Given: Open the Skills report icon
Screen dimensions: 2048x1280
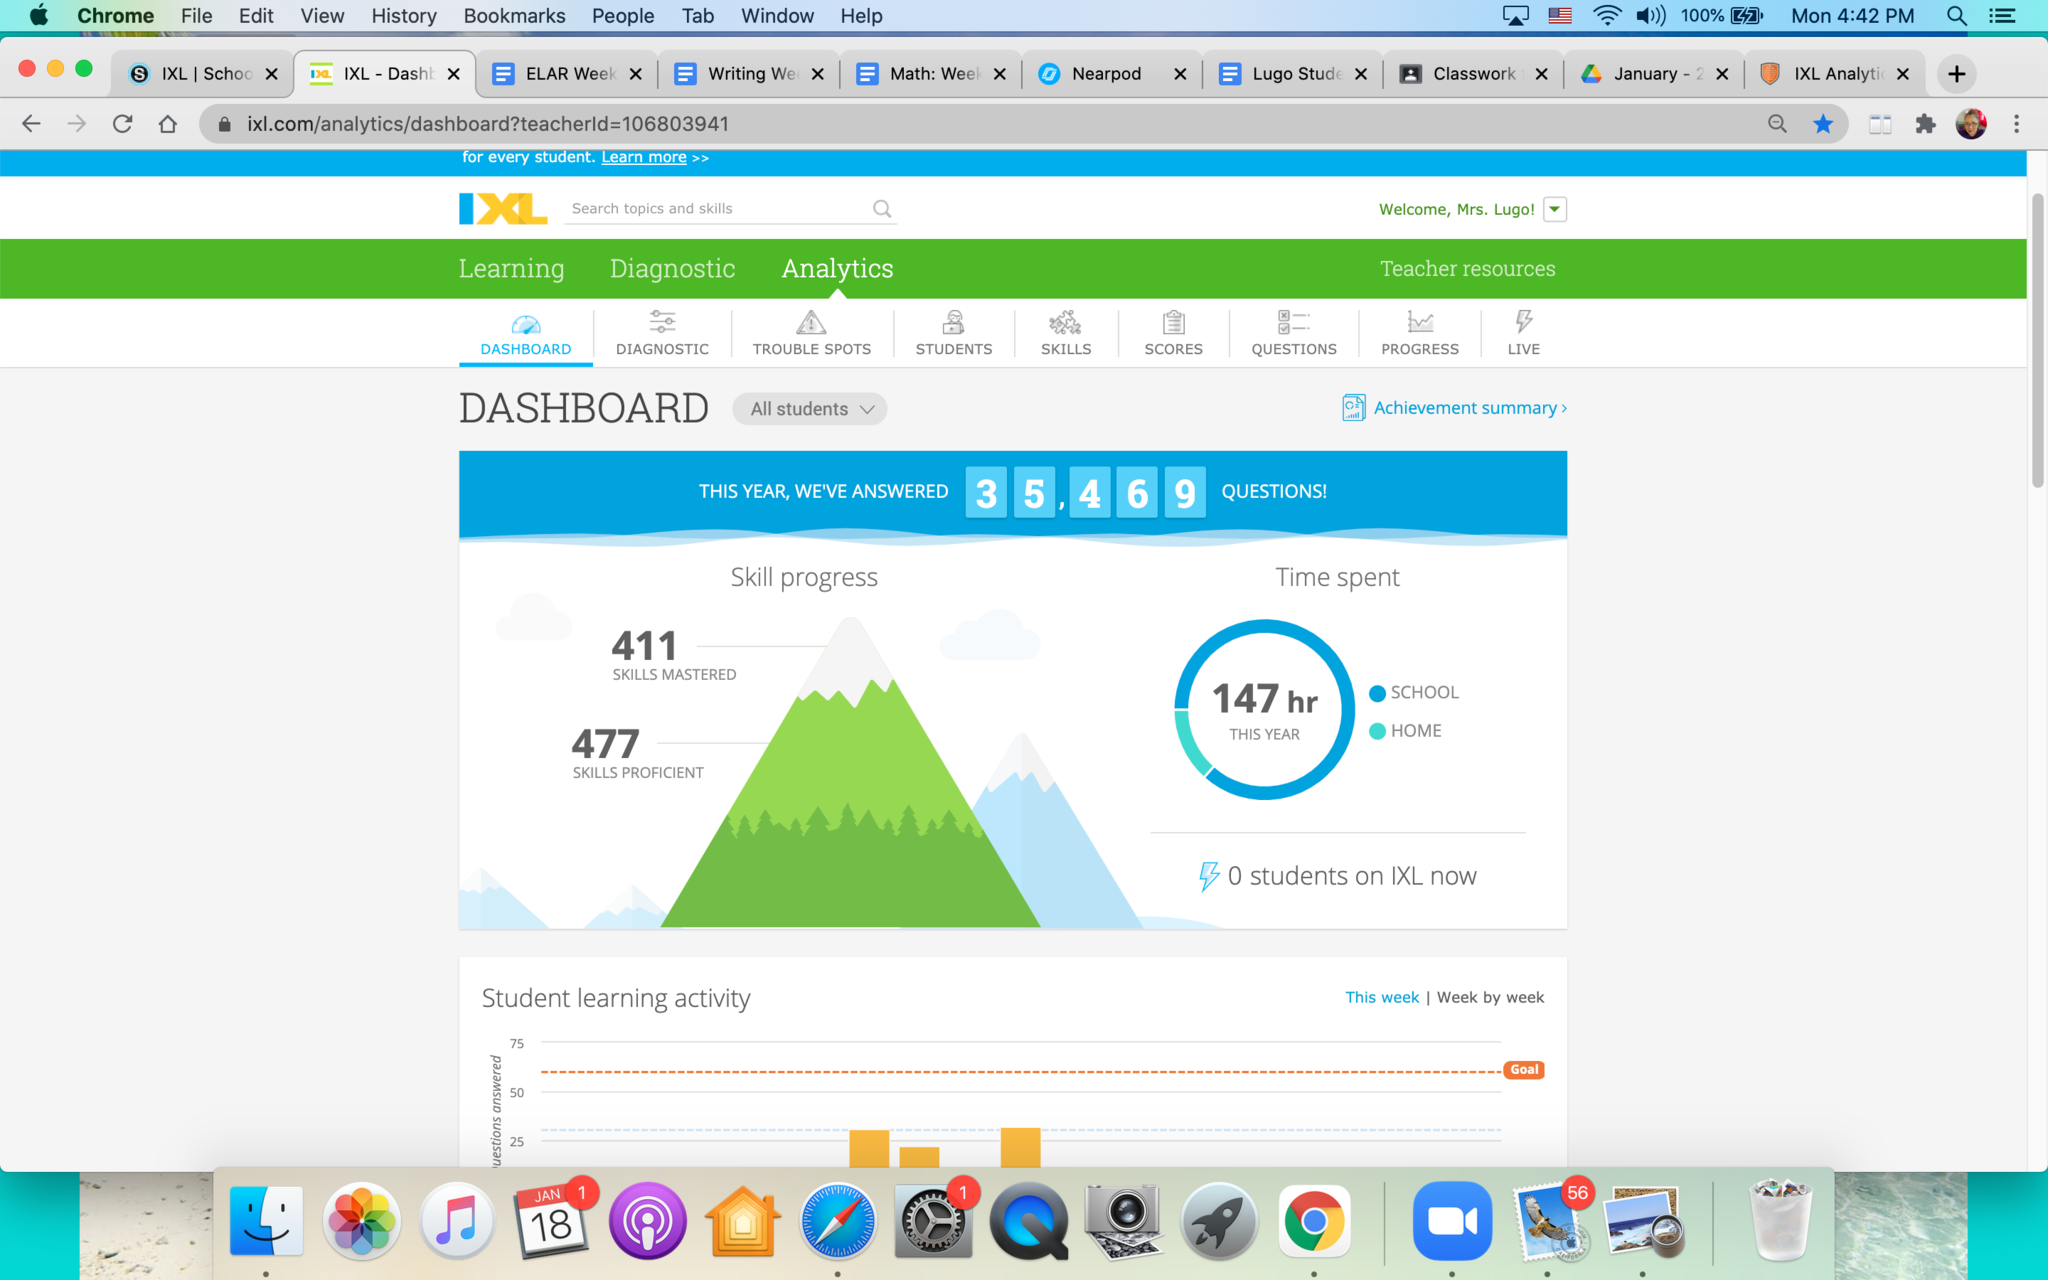Looking at the screenshot, I should coord(1065,323).
